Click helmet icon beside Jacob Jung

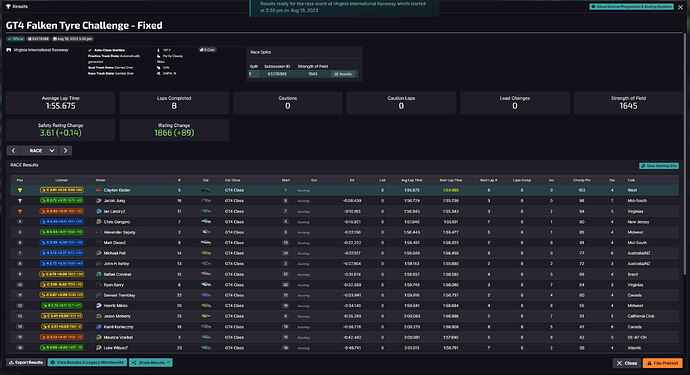tap(99, 201)
